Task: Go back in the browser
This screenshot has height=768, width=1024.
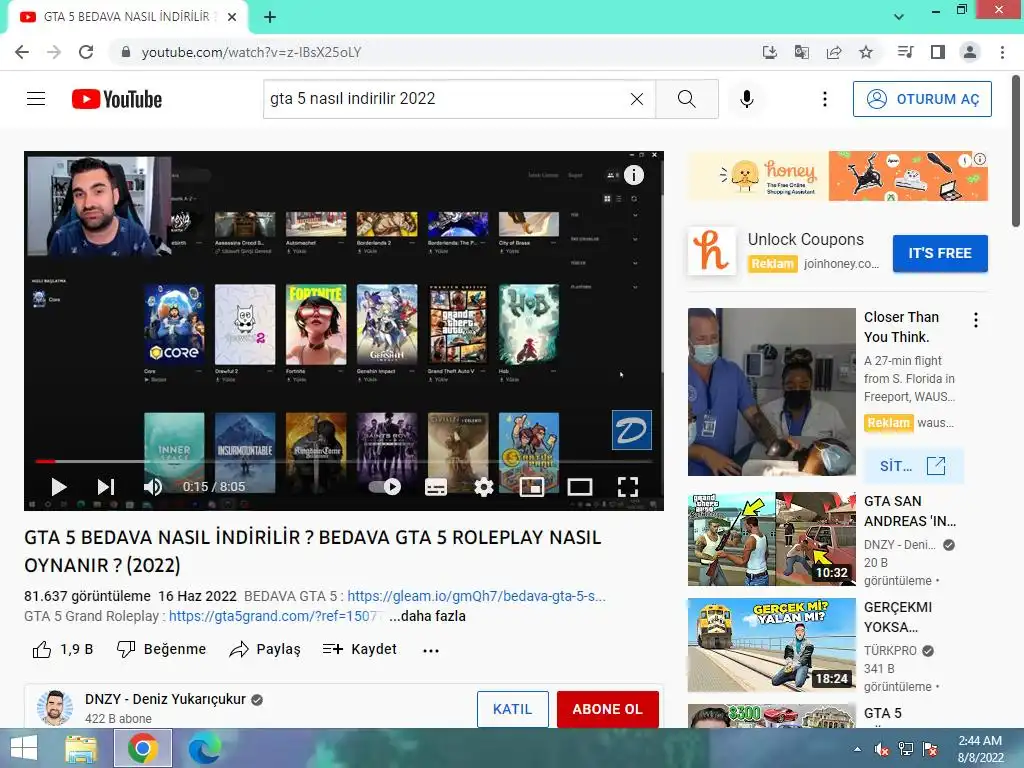Action: [22, 52]
